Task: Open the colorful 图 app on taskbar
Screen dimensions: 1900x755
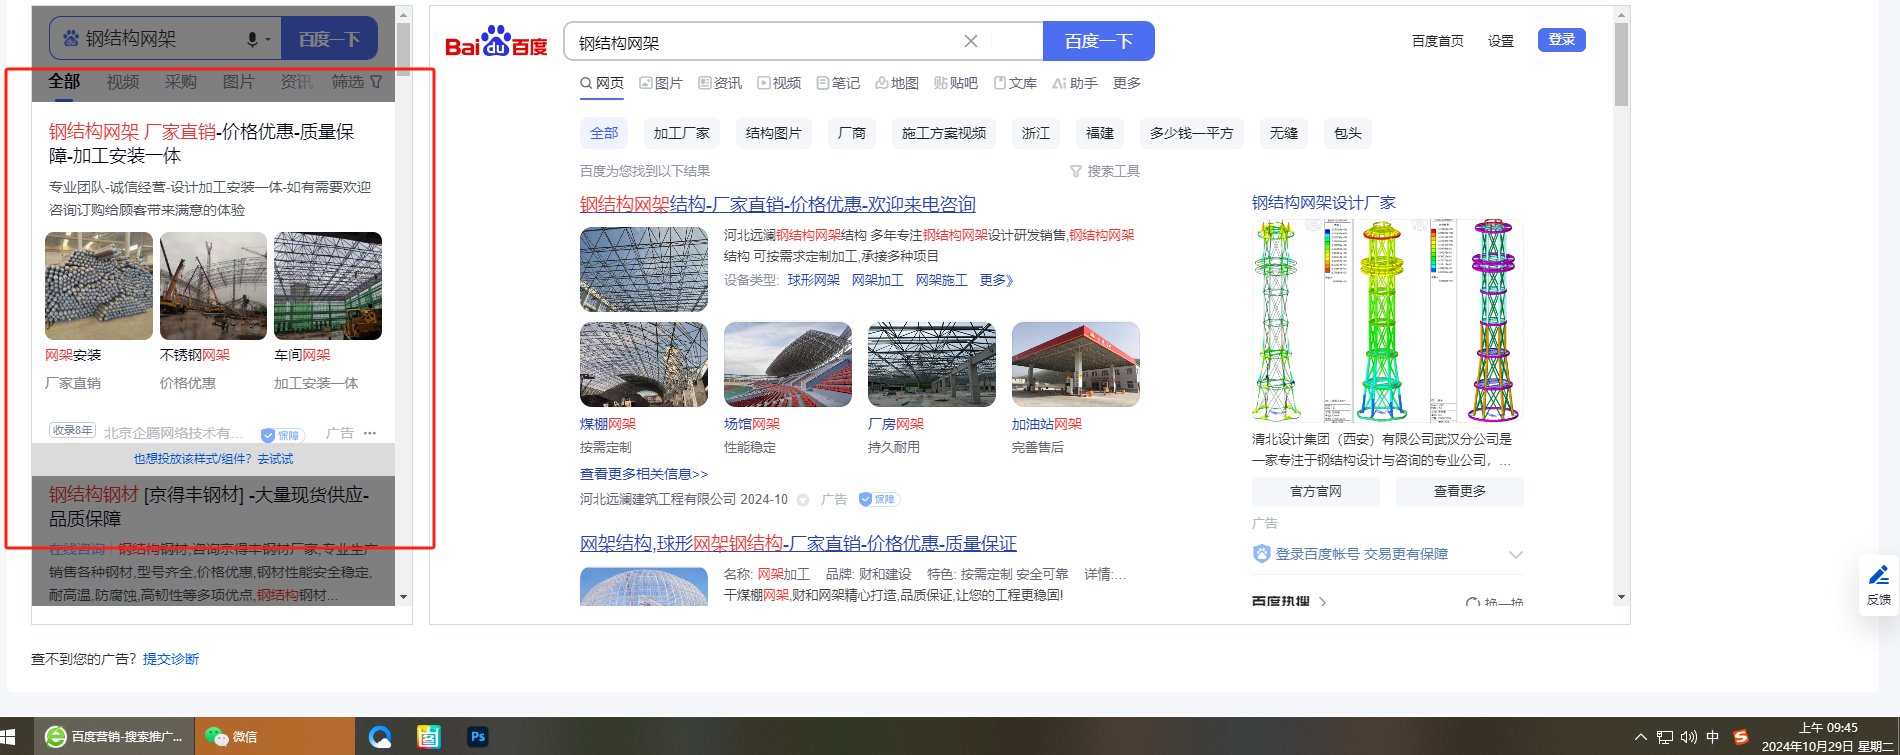Action: 429,737
